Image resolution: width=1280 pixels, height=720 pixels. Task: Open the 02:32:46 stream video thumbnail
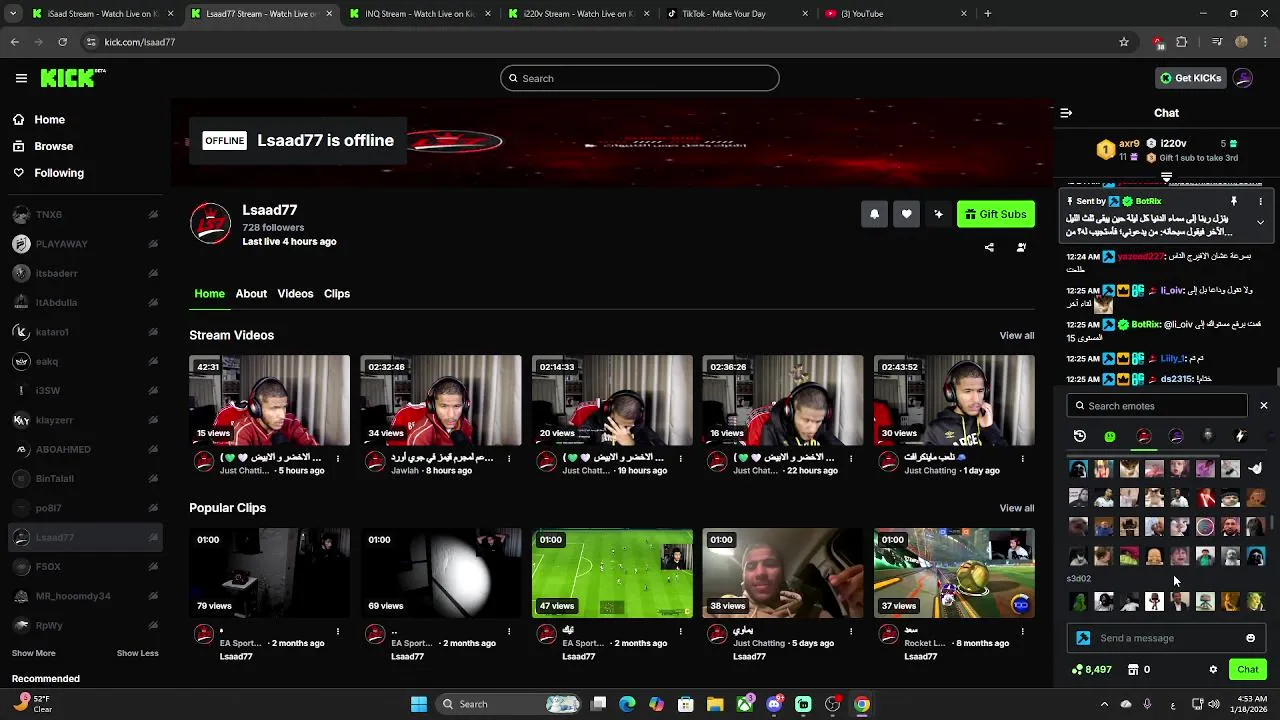pos(441,400)
